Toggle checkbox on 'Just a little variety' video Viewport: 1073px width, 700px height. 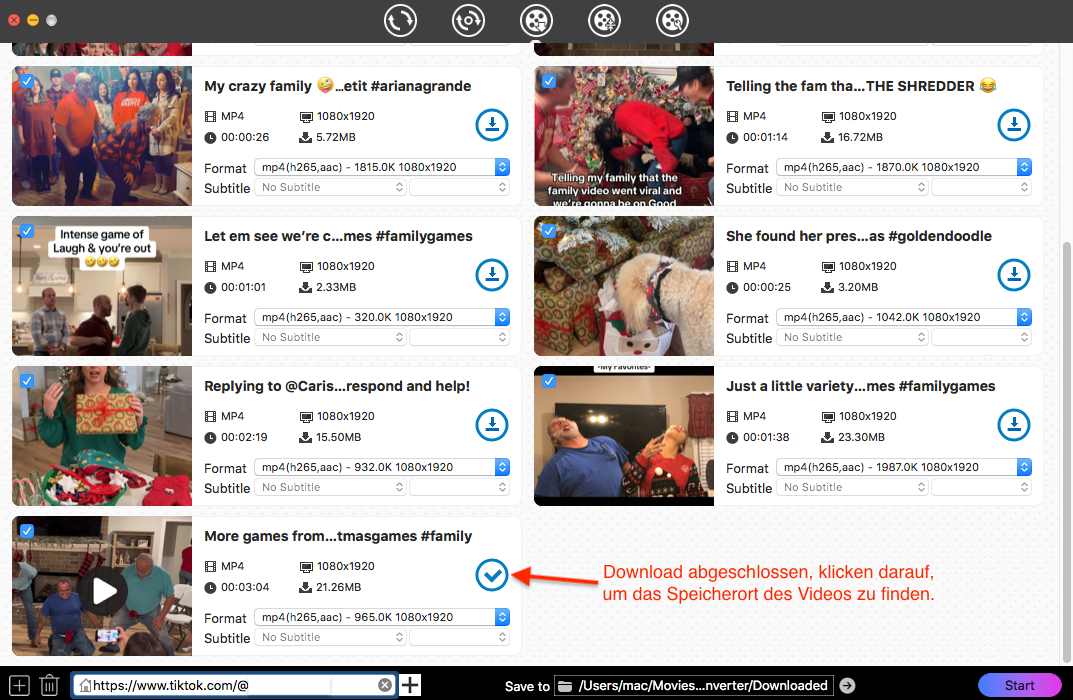[549, 381]
